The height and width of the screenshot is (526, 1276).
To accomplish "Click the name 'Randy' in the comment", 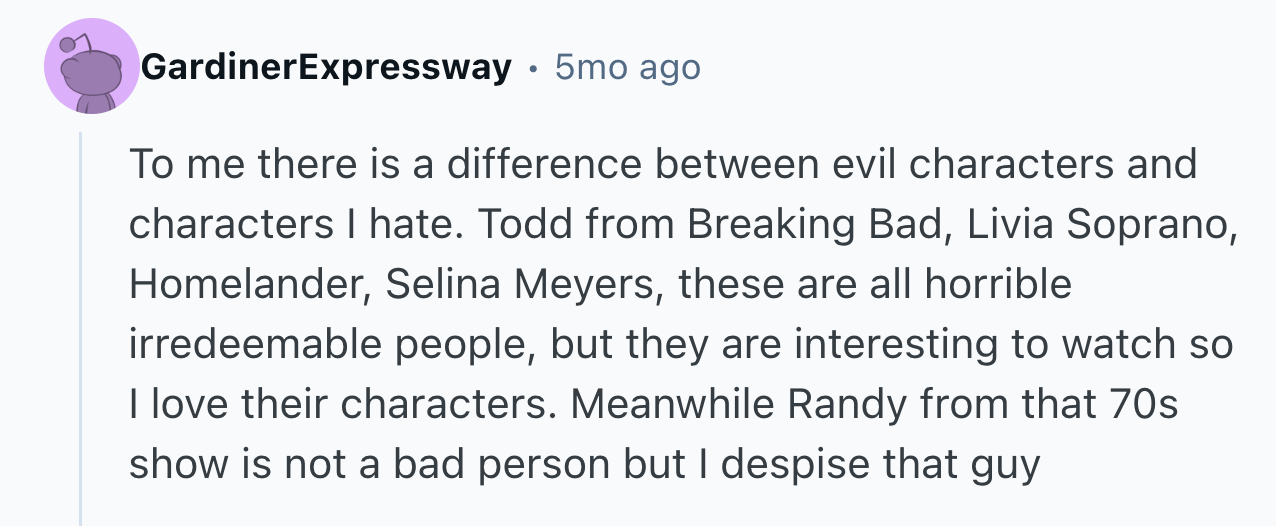I will coord(847,405).
